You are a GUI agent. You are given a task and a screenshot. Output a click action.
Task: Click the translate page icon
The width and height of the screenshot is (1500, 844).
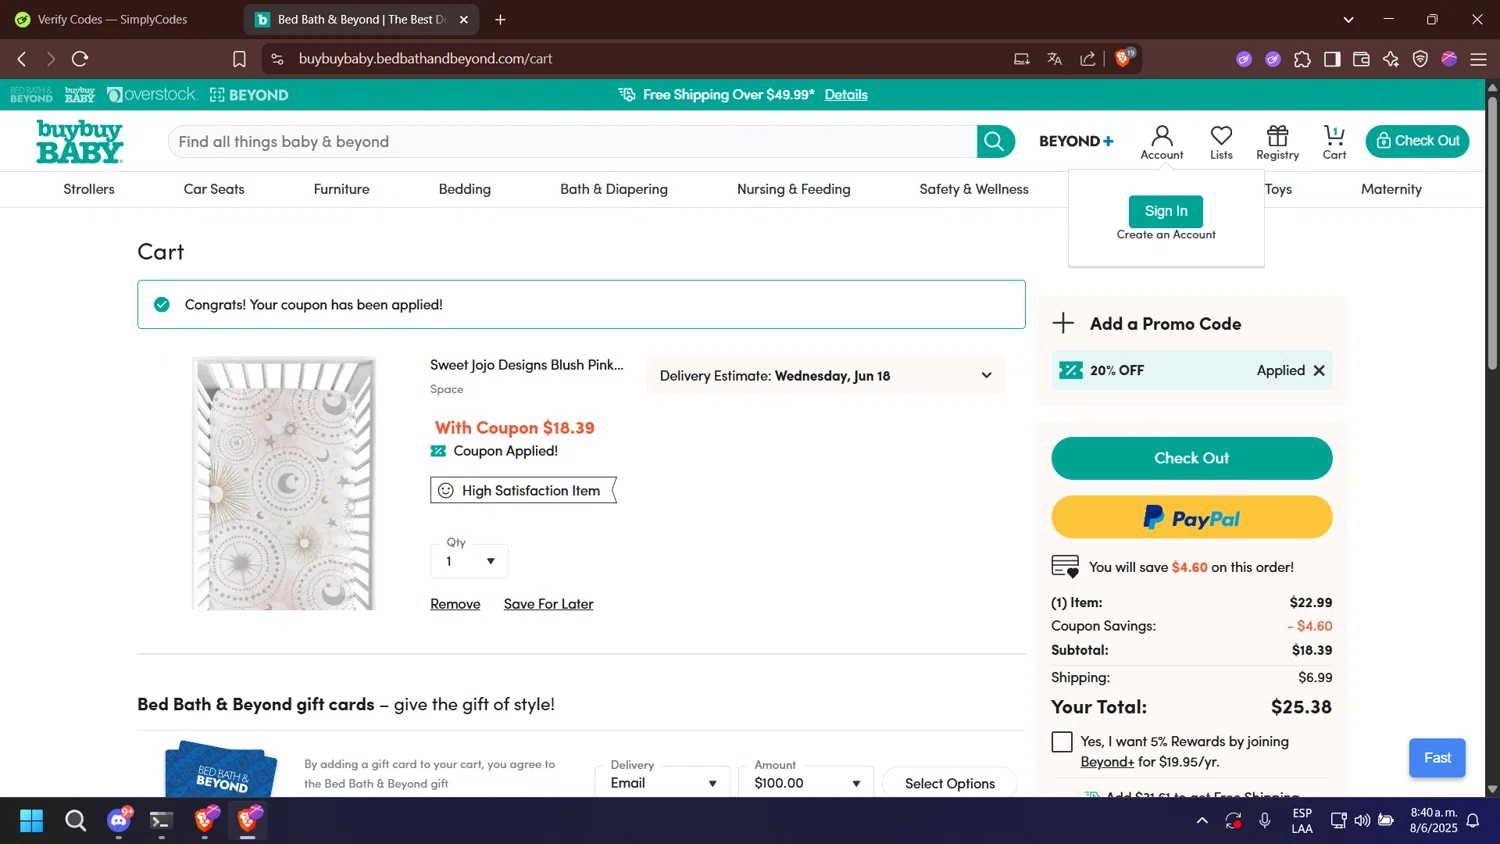point(1054,59)
